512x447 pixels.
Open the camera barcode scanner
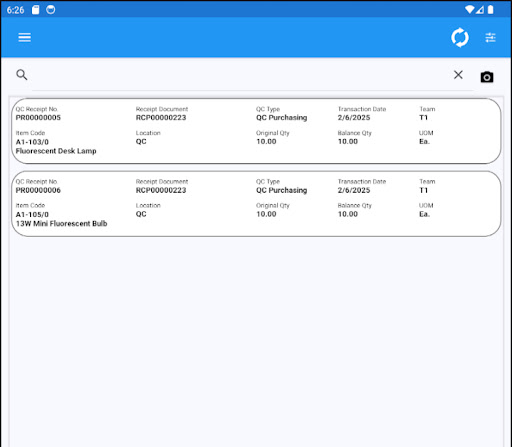click(x=487, y=77)
